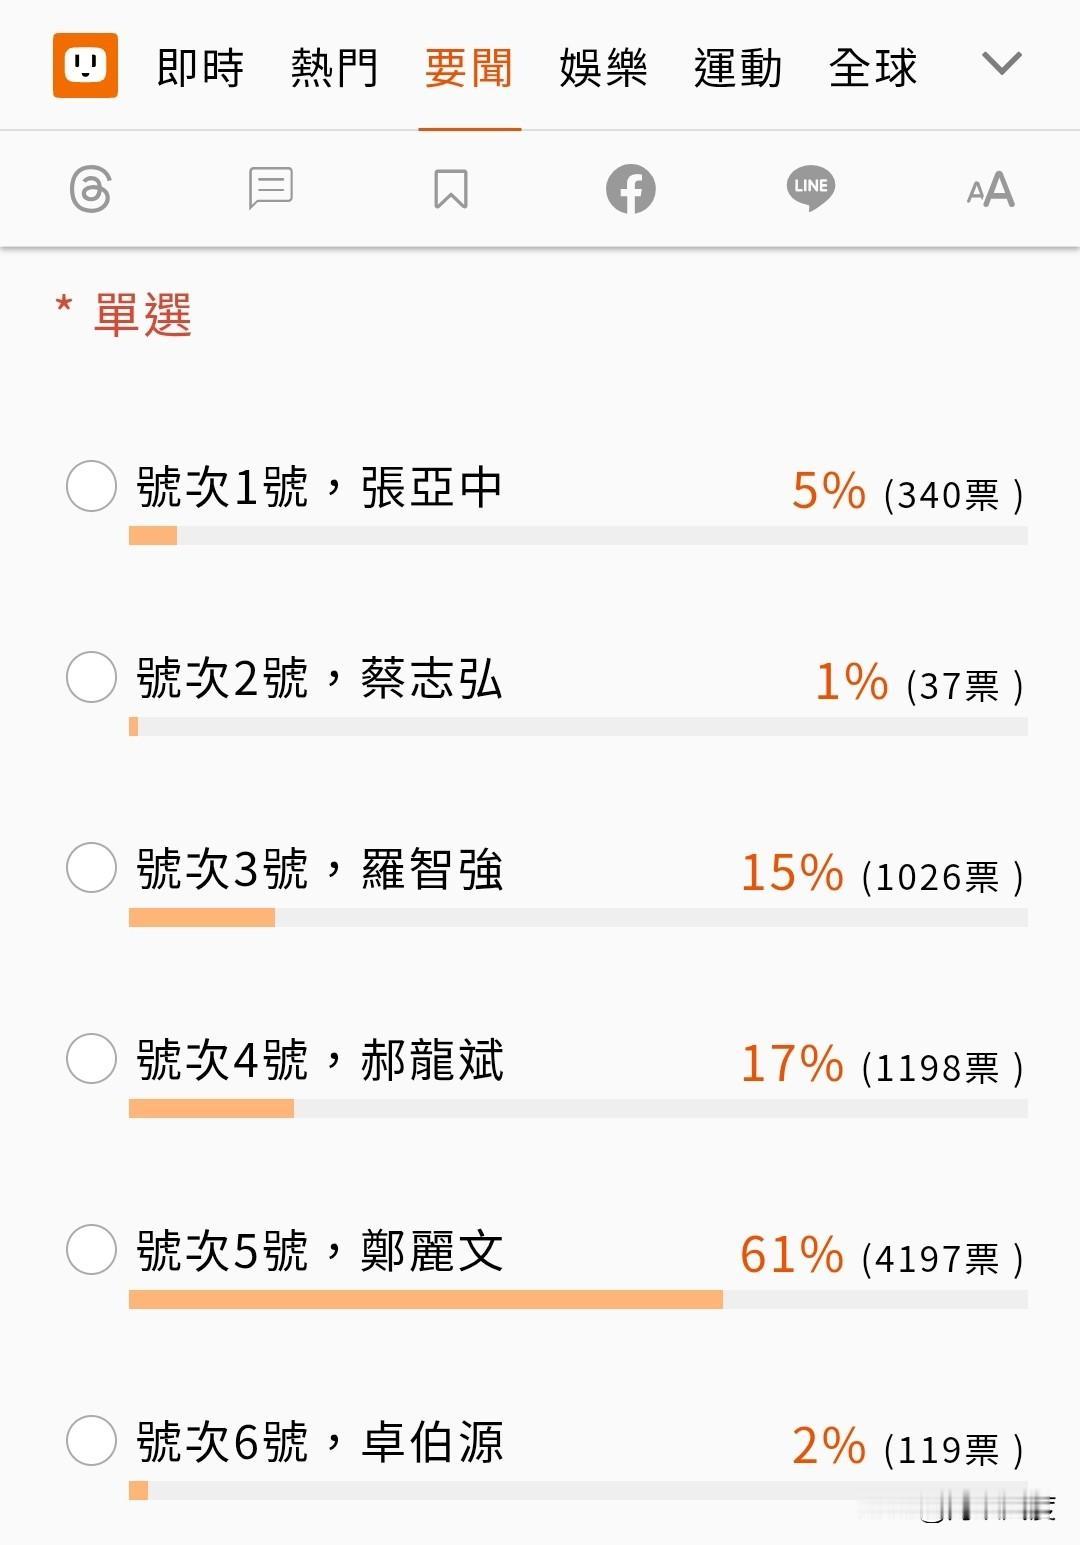Choose candidate 6 卓伯源 radio option
The height and width of the screenshot is (1545, 1080).
pos(91,1440)
